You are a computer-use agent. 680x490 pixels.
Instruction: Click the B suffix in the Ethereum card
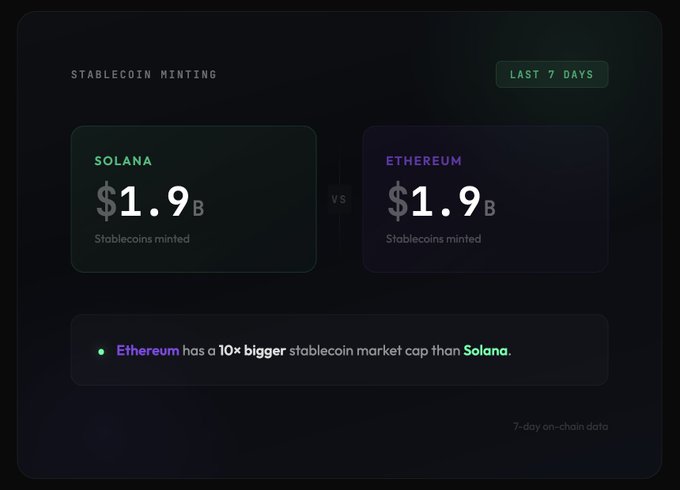click(489, 208)
